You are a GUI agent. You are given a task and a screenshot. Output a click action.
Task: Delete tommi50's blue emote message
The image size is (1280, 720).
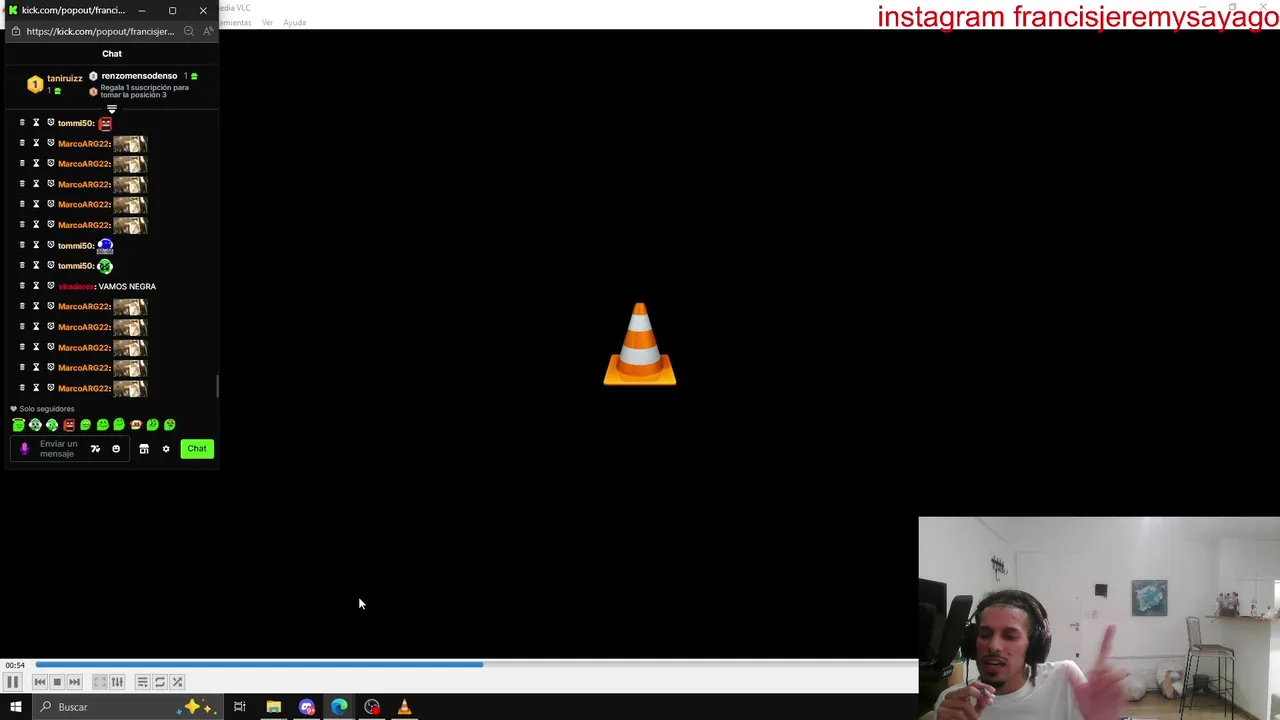click(x=22, y=245)
